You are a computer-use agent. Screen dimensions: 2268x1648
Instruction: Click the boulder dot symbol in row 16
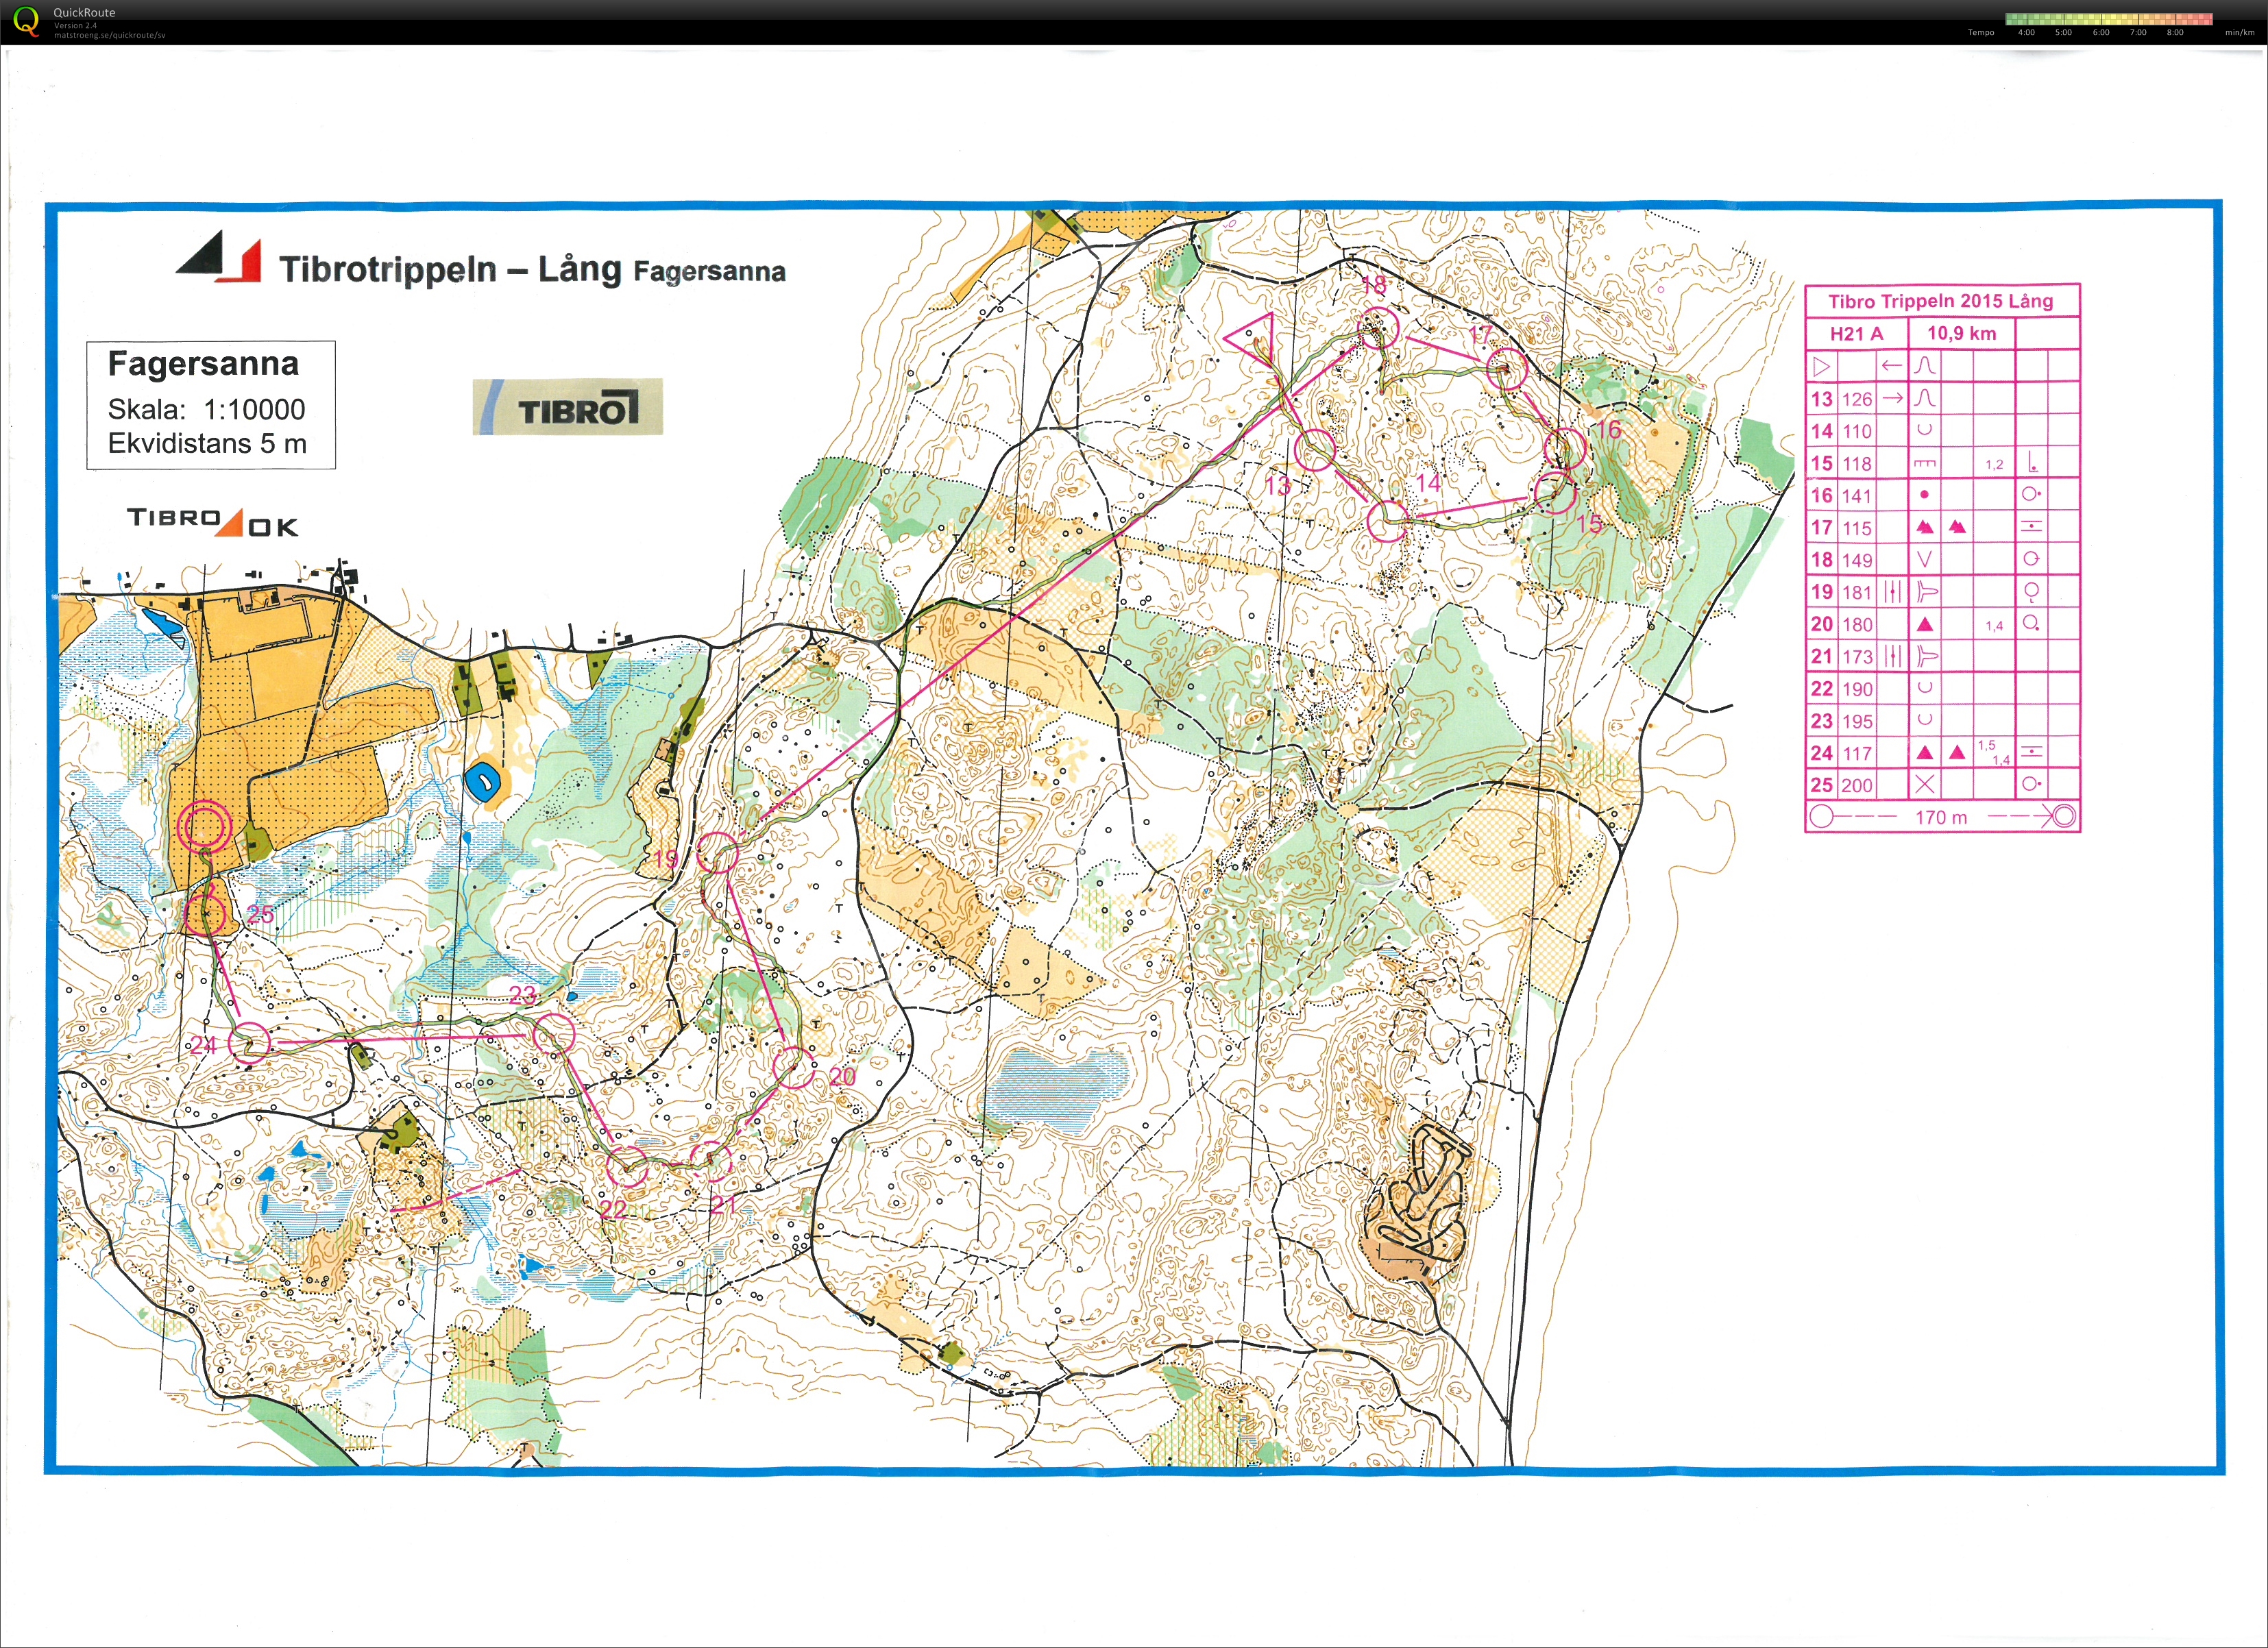tap(1924, 495)
